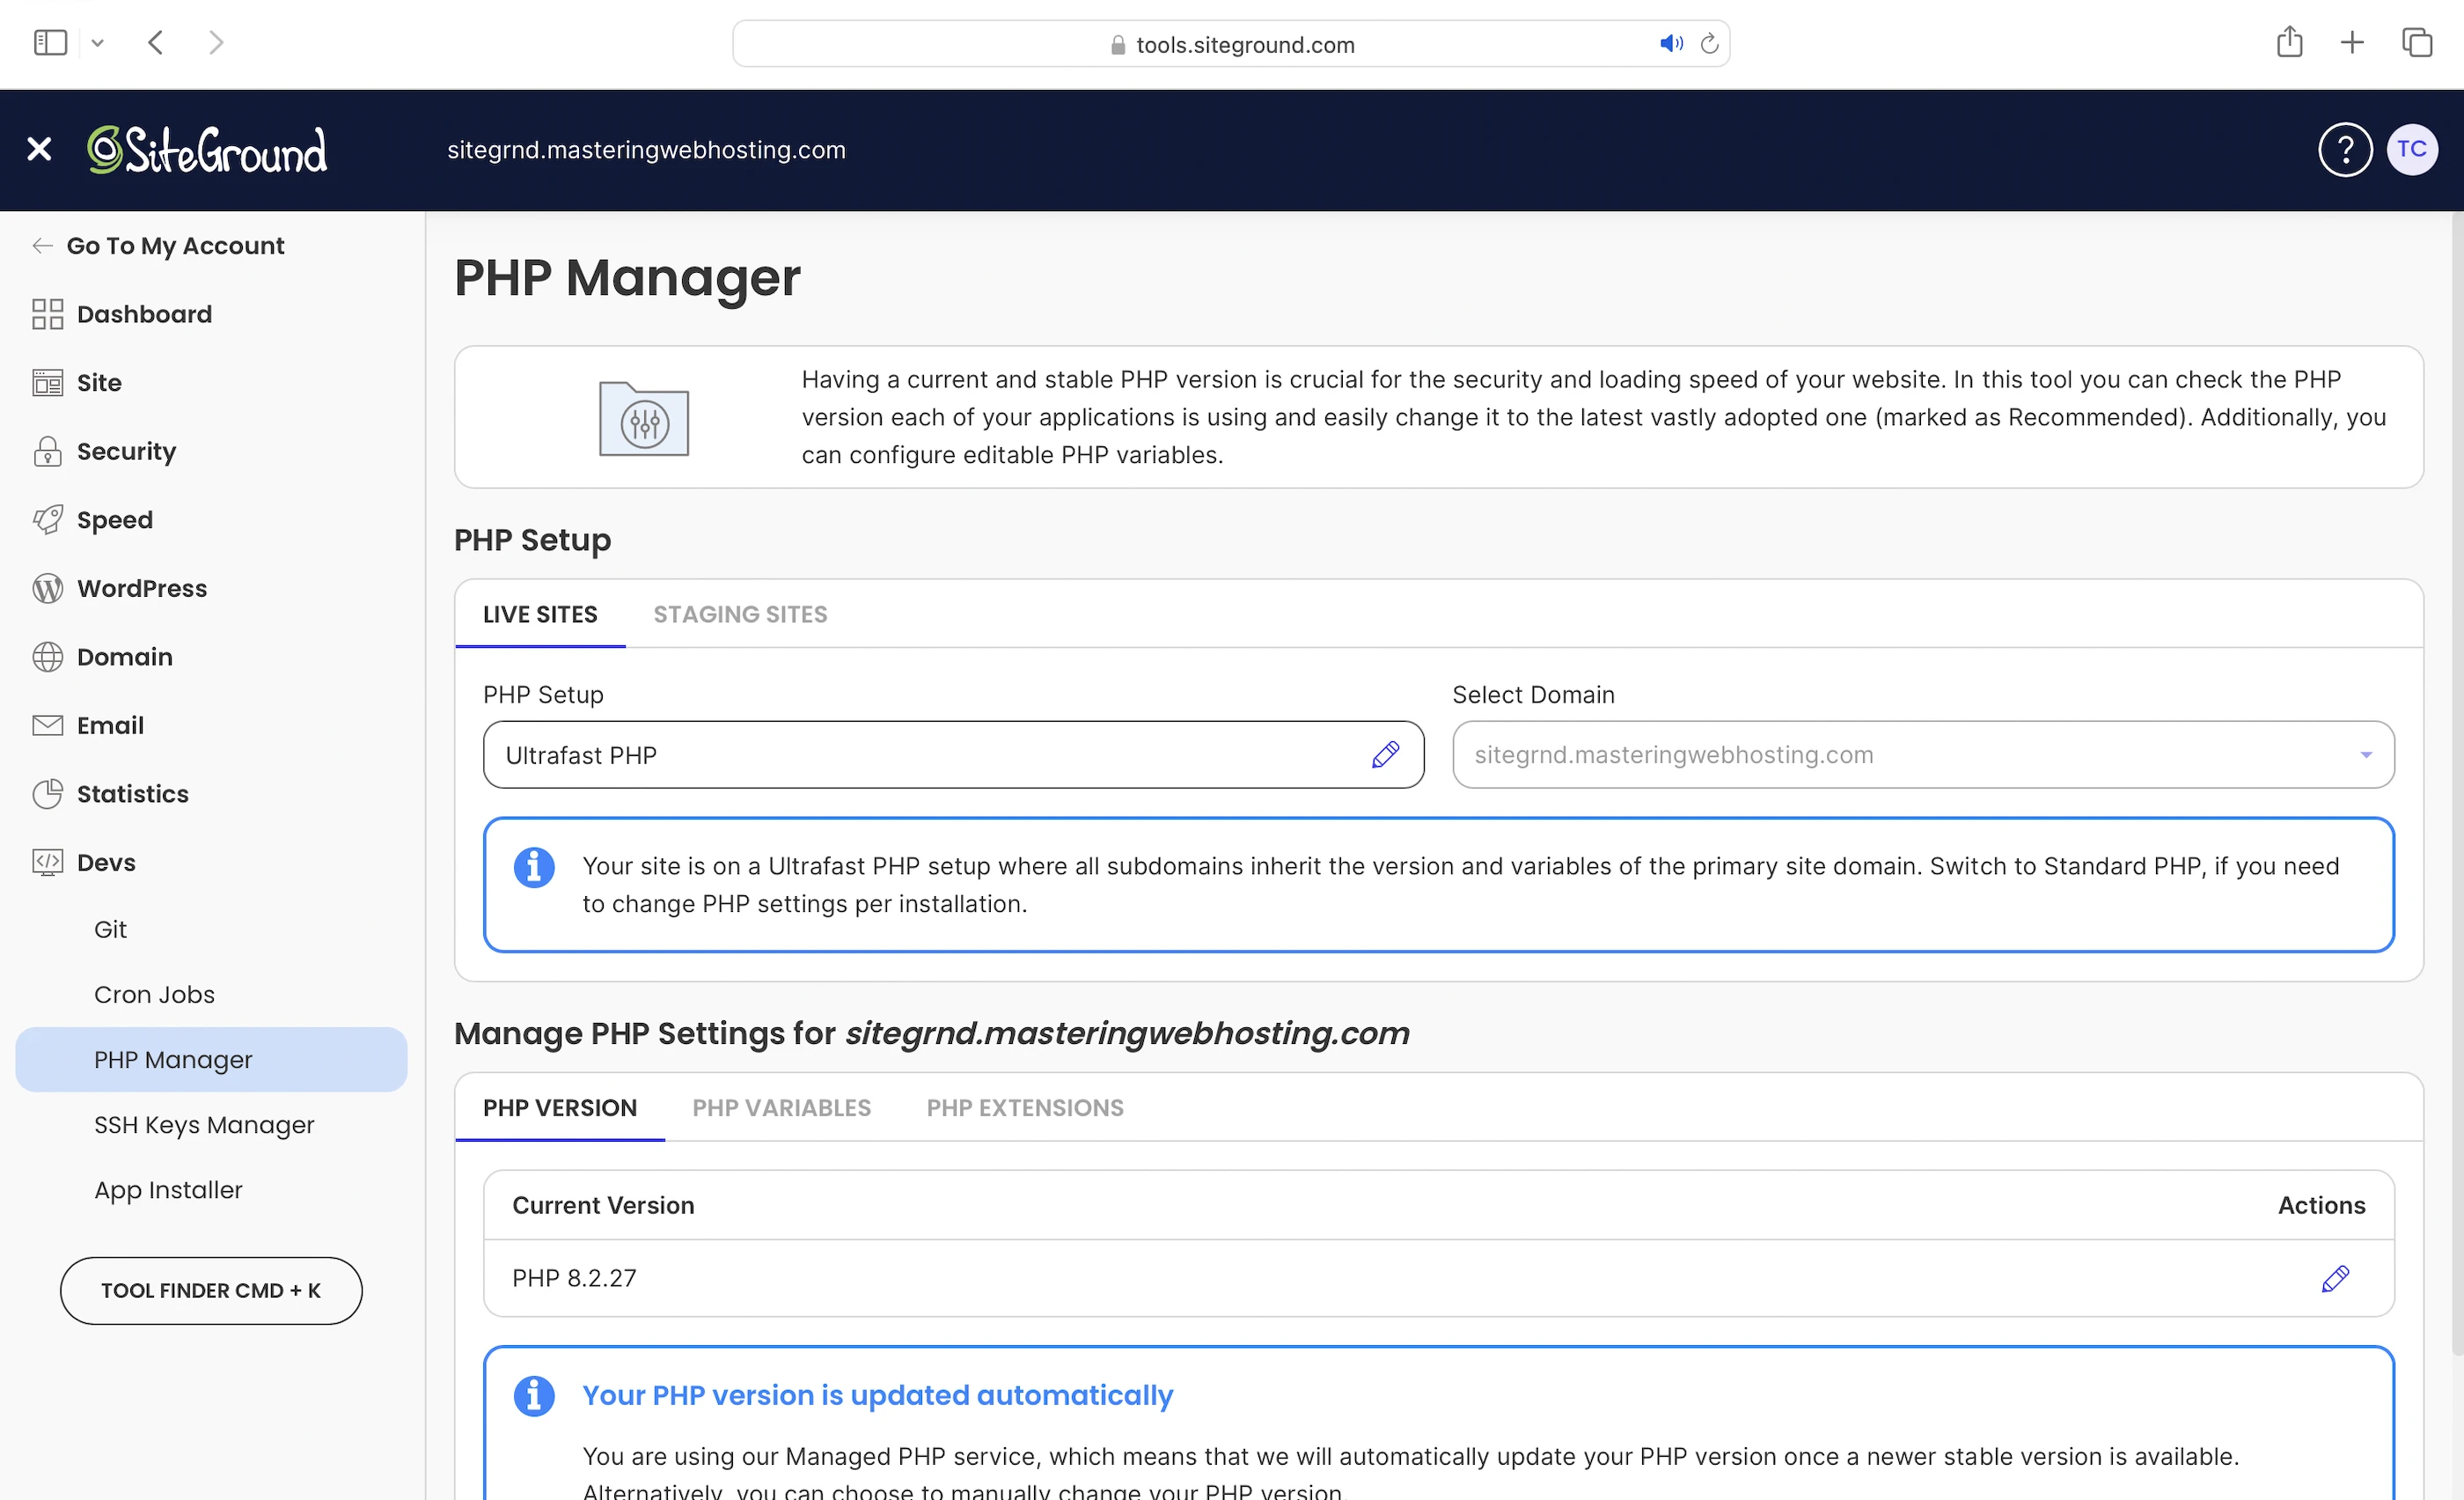Image resolution: width=2464 pixels, height=1500 pixels.
Task: Collapse the Devs menu section
Action: (106, 863)
